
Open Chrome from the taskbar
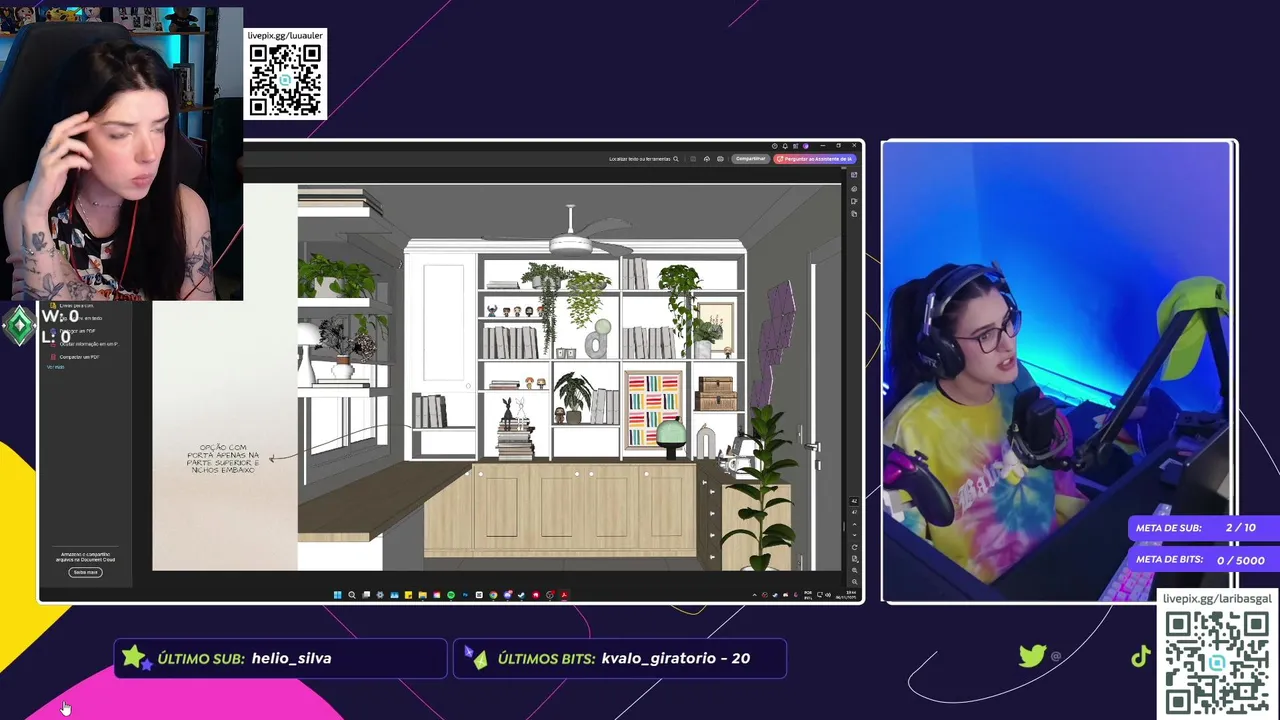tap(493, 595)
